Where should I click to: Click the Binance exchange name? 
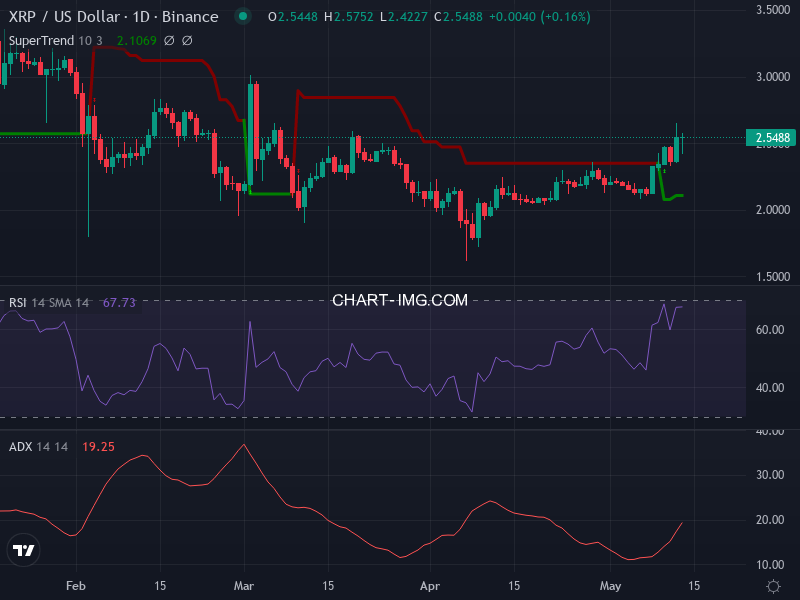[x=190, y=17]
